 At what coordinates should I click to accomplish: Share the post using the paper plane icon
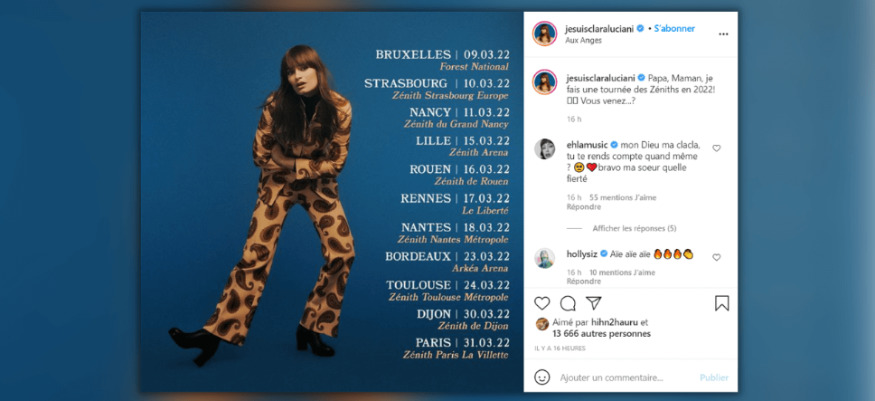point(593,303)
